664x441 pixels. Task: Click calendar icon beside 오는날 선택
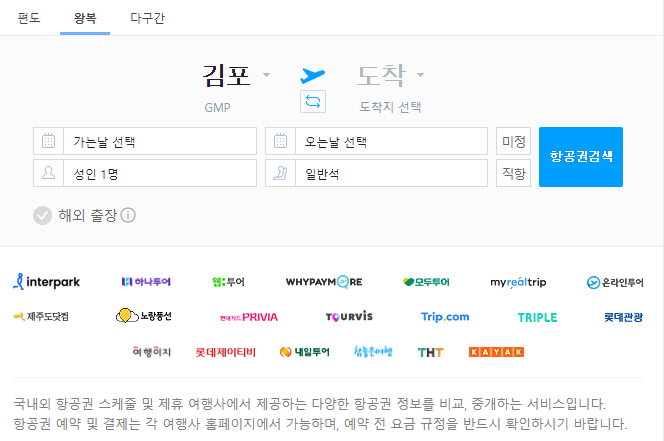[x=280, y=141]
